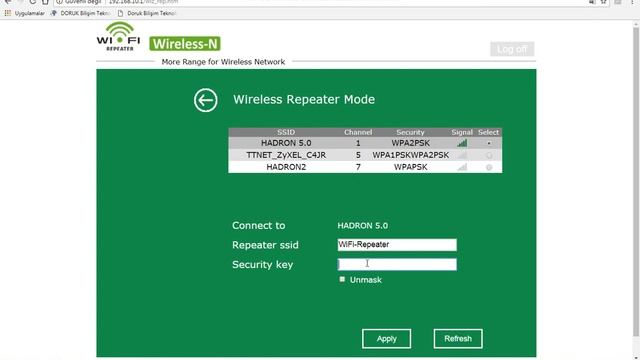This screenshot has height=360, width=640.
Task: Click the HADRON 5.0 SSID cell
Action: [x=286, y=143]
